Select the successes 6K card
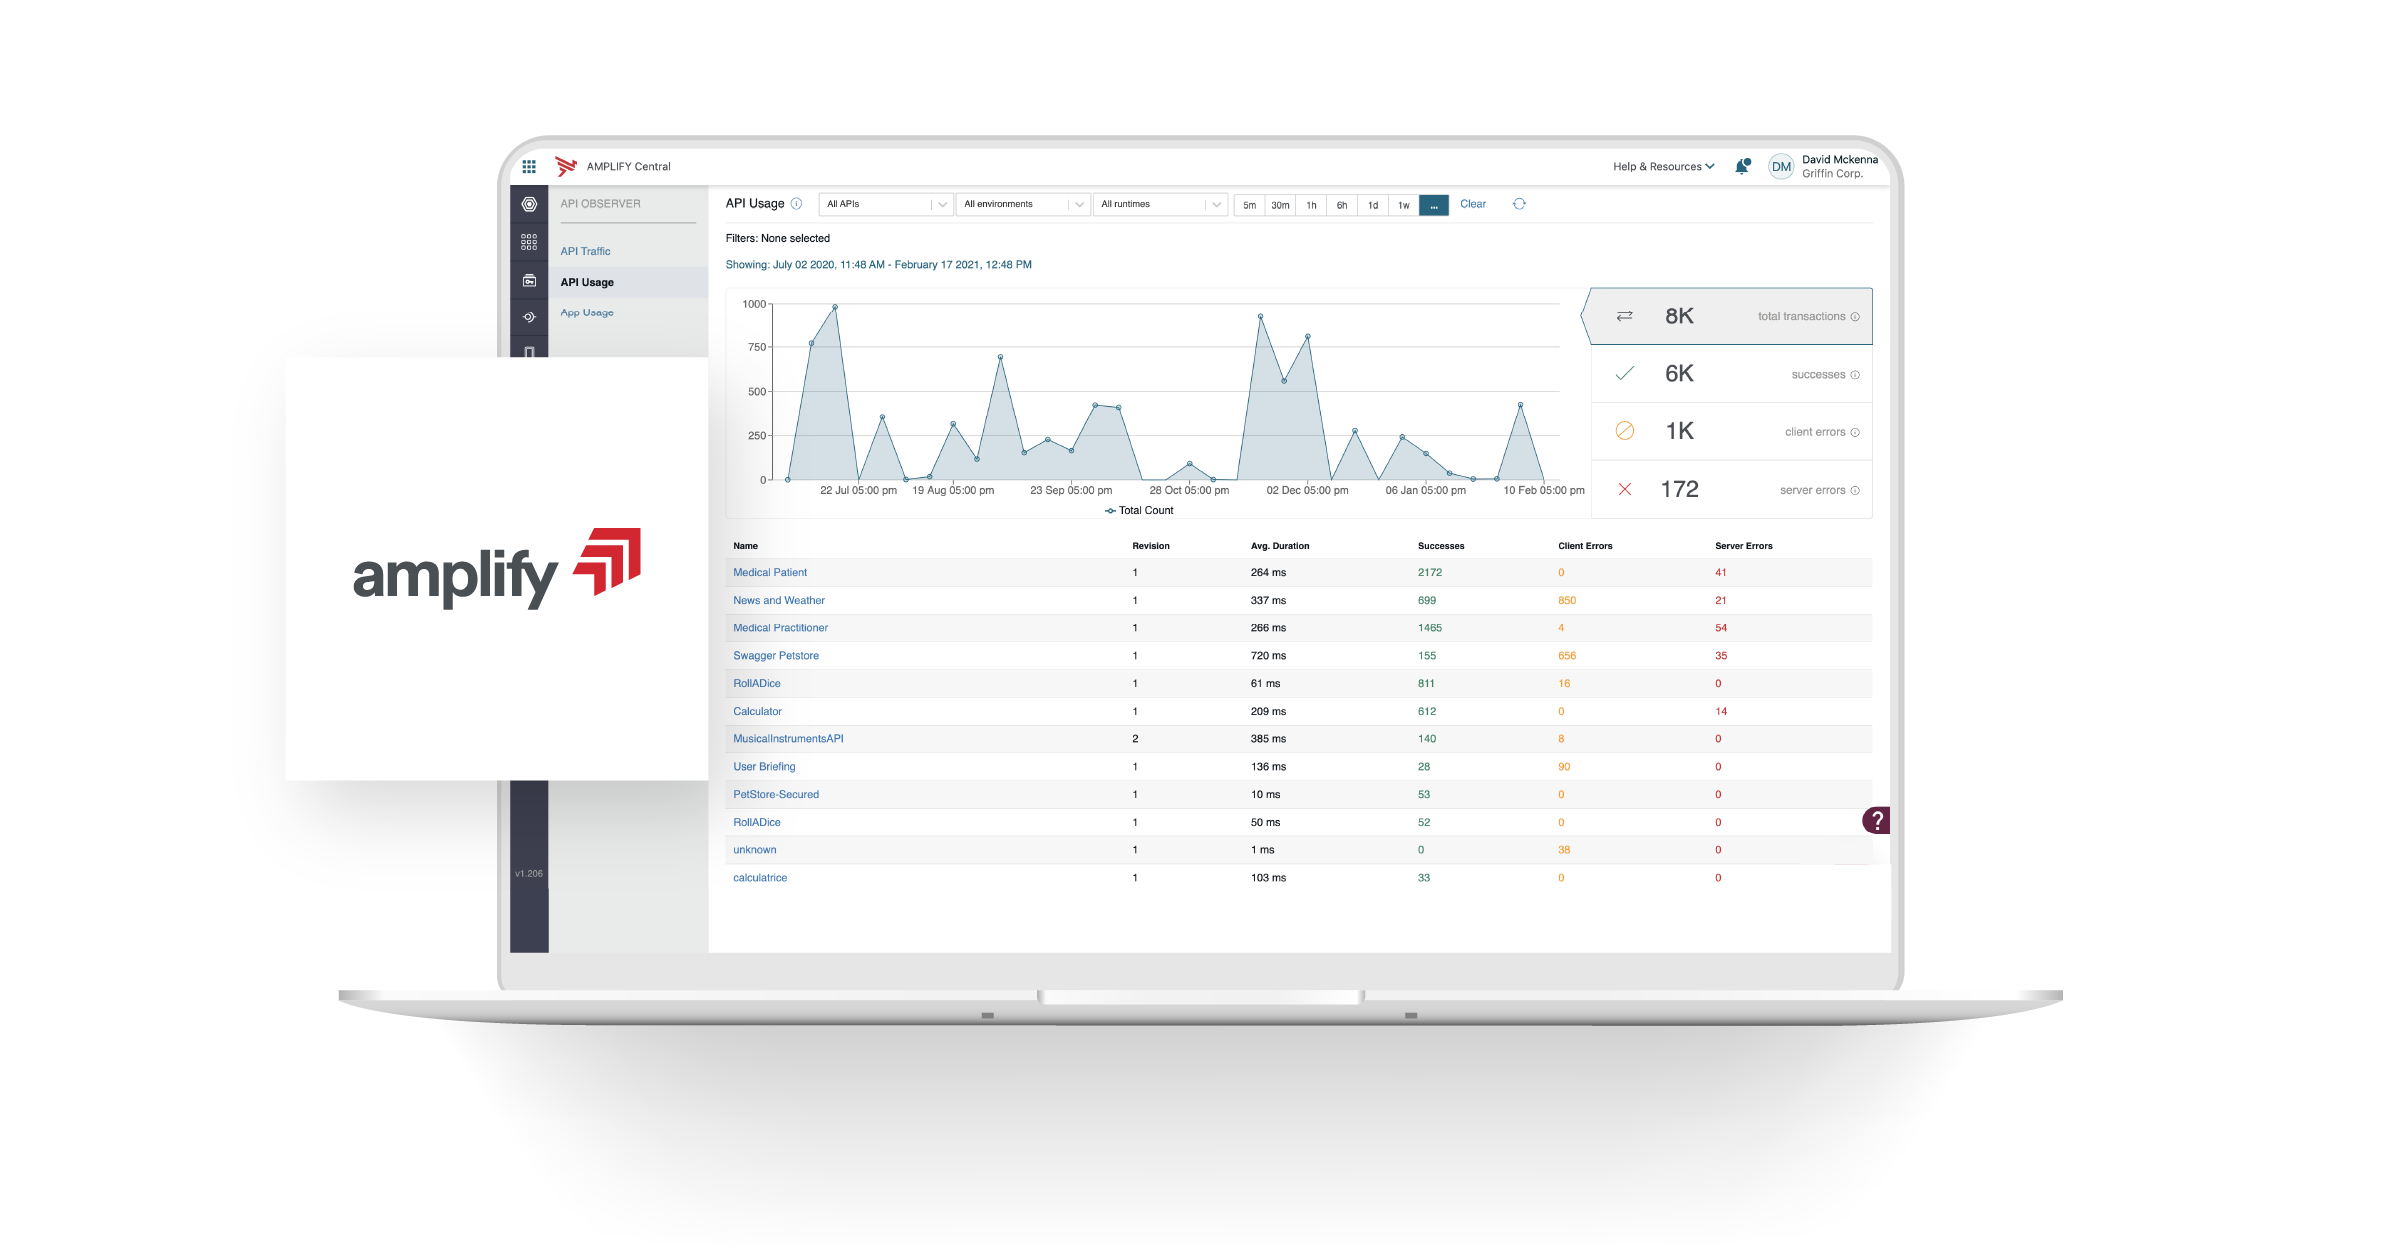The height and width of the screenshot is (1255, 2401). click(1731, 374)
